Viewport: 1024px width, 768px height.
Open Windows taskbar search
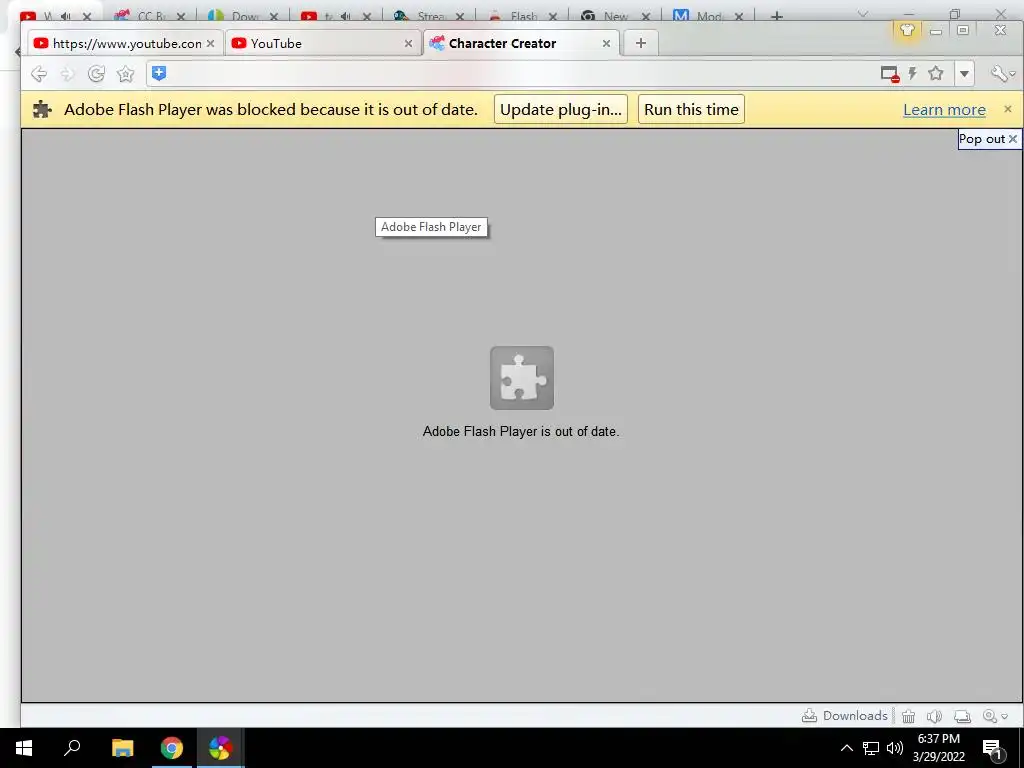pos(72,748)
